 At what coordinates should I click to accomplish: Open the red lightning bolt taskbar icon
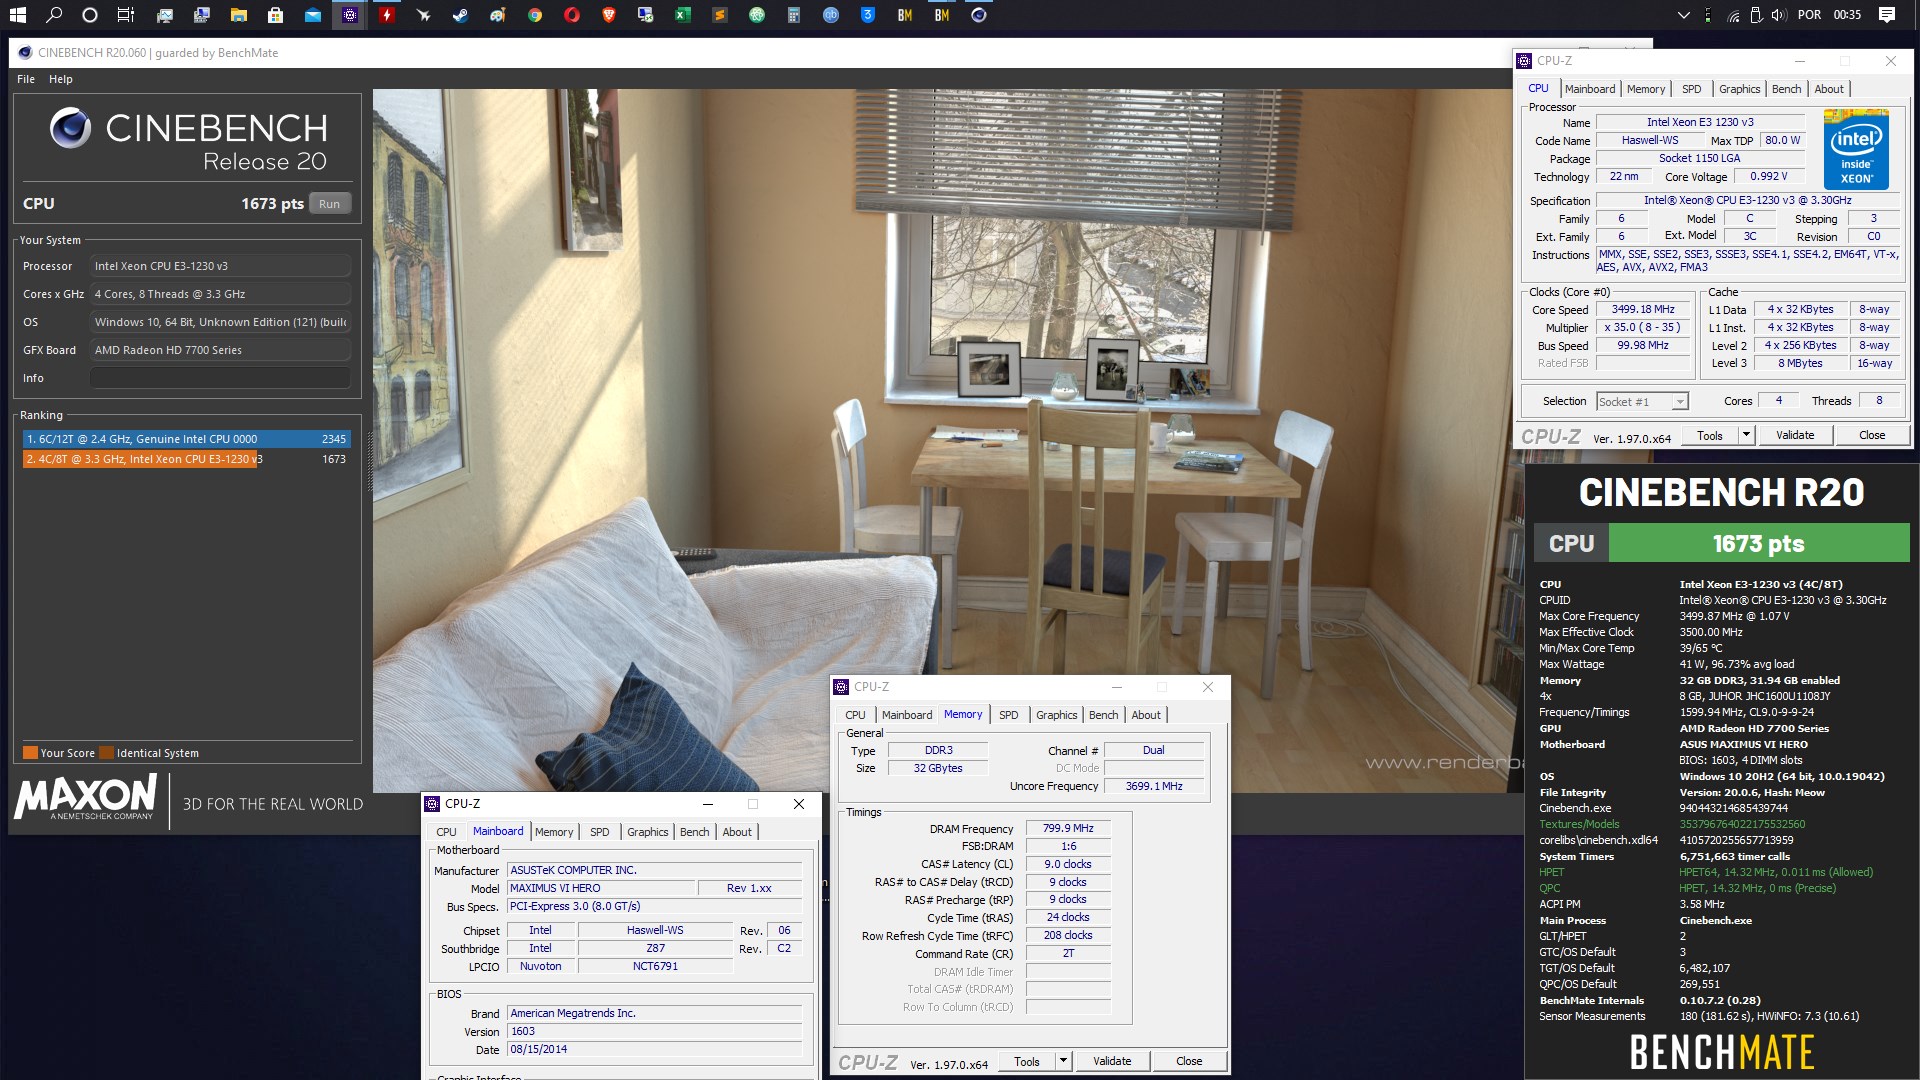pyautogui.click(x=386, y=15)
